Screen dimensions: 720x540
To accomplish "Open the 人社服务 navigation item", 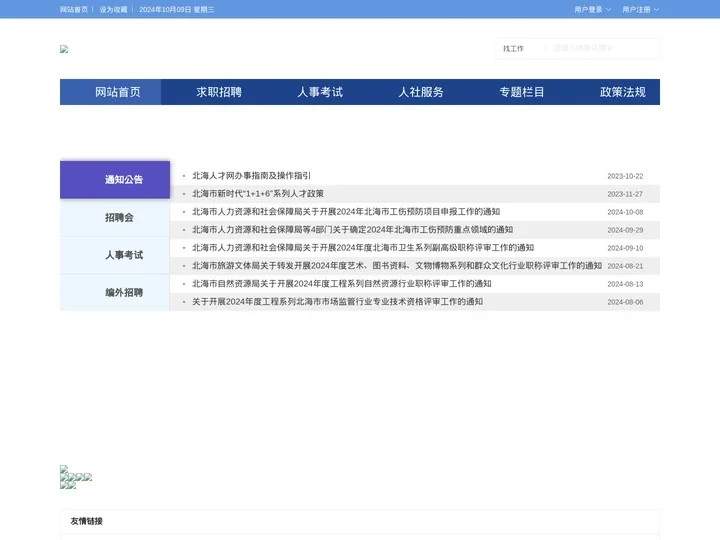I will 421,92.
